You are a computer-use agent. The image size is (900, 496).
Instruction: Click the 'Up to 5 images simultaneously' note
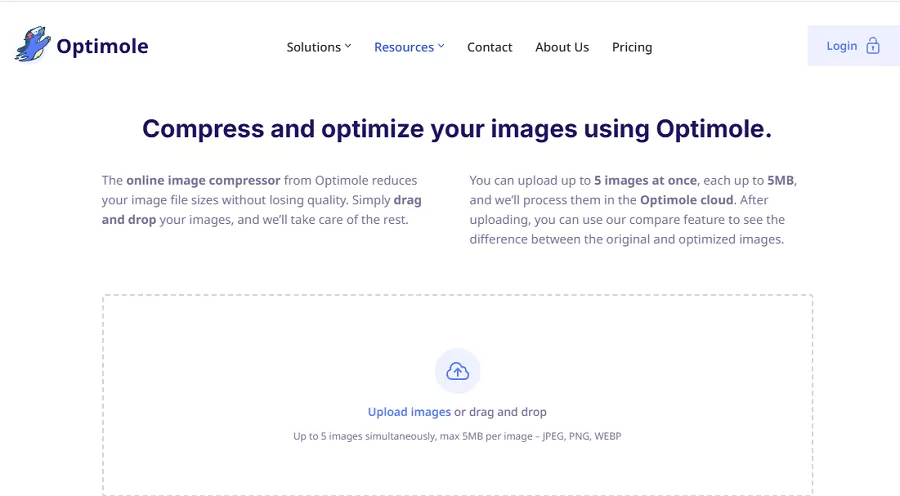[457, 436]
